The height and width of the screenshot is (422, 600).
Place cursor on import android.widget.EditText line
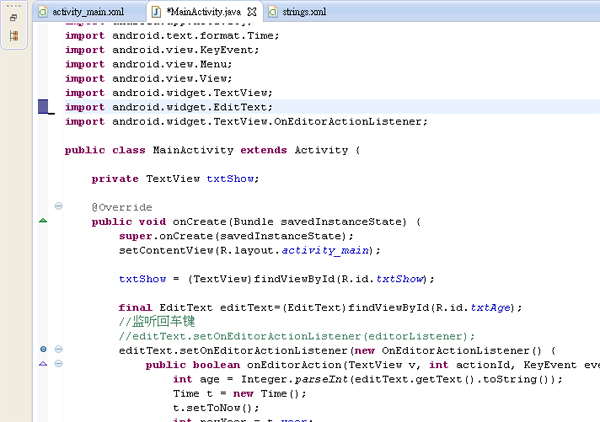point(169,107)
